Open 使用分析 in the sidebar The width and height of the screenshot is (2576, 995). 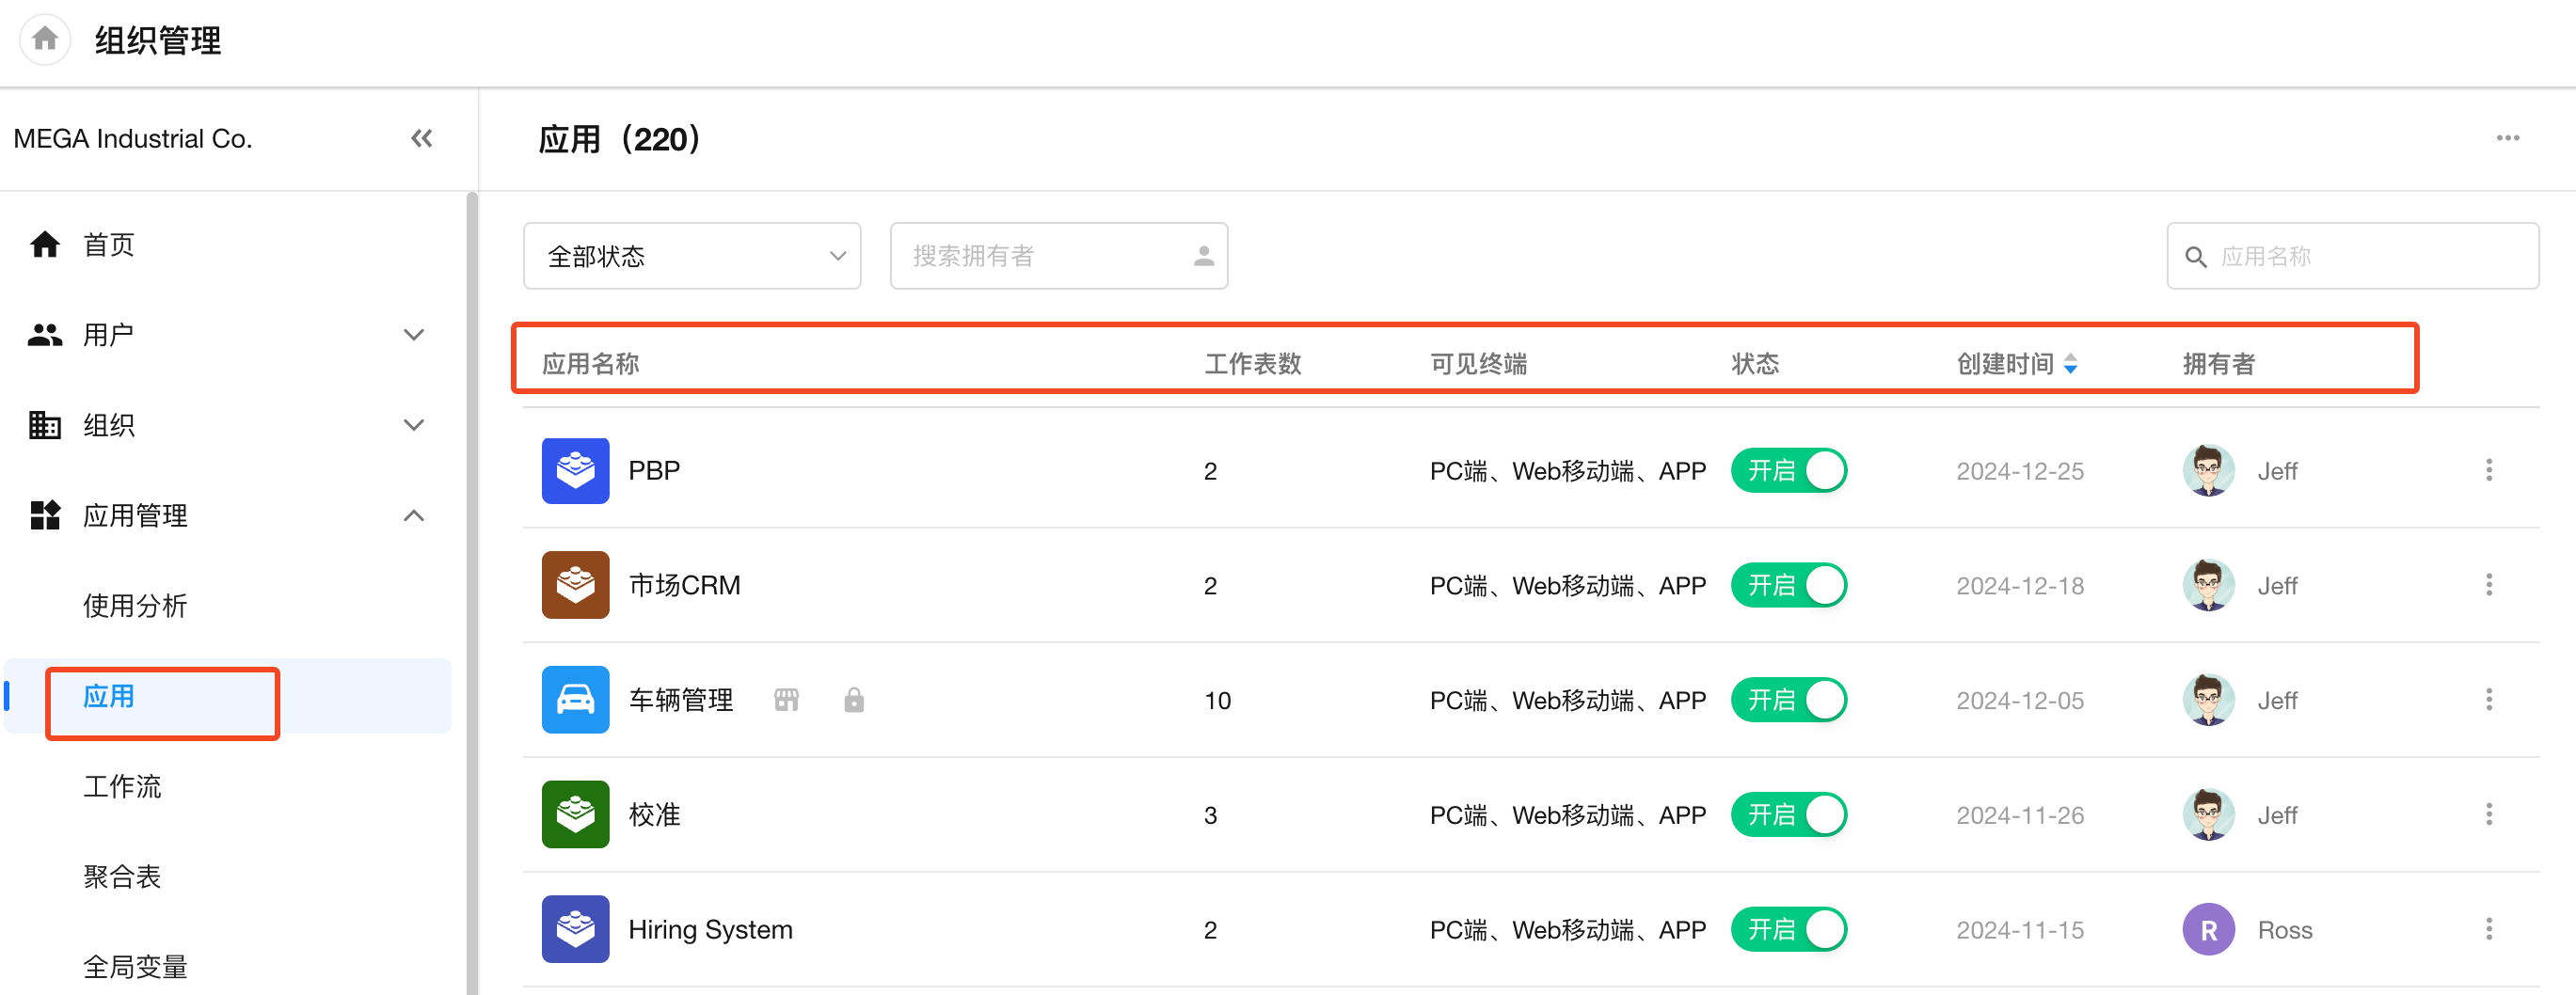pyautogui.click(x=135, y=605)
